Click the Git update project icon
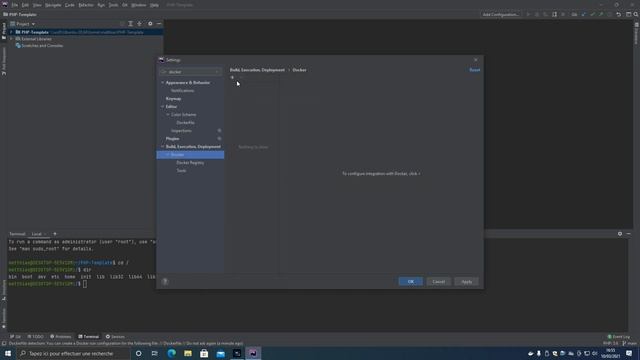 (583, 14)
